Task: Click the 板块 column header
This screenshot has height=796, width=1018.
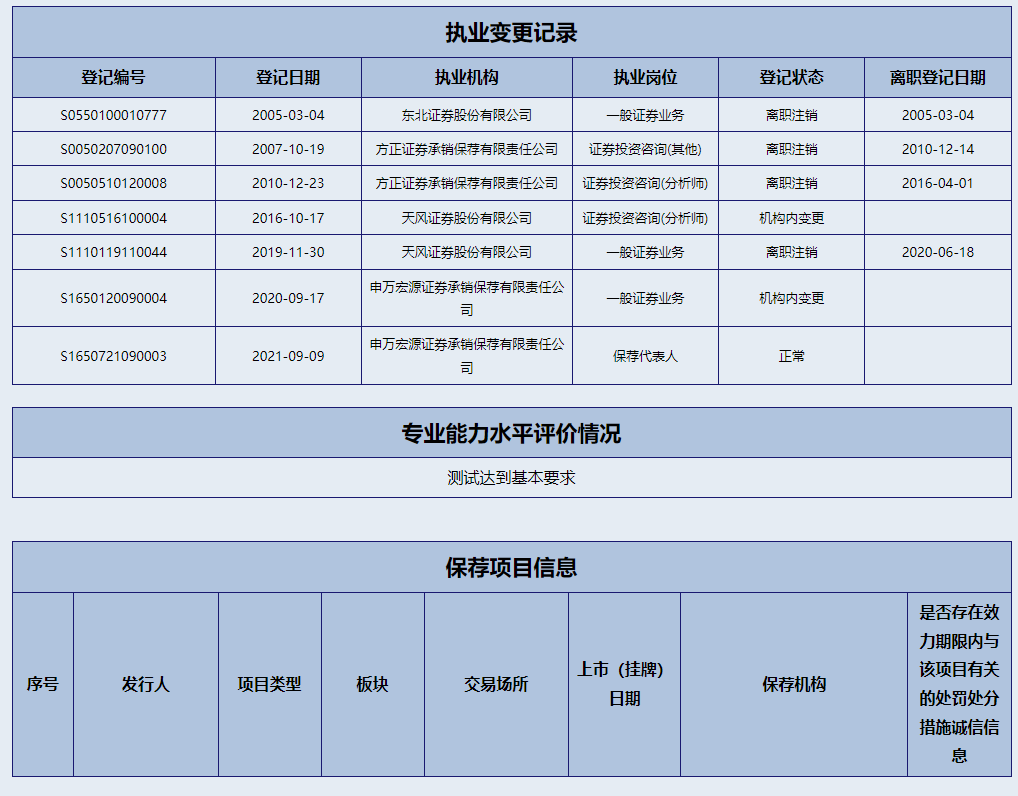Action: tap(373, 684)
